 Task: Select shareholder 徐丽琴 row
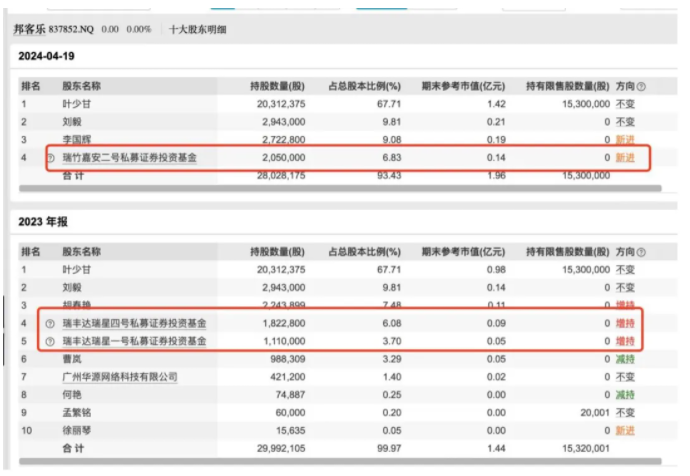(x=348, y=431)
